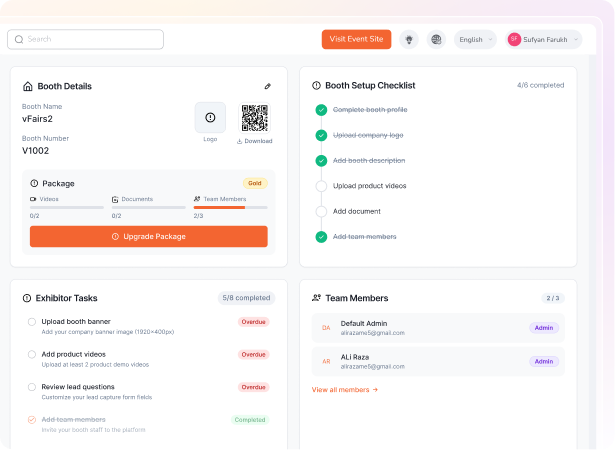The width and height of the screenshot is (615, 450).
Task: Click the 2 / 3 members count badge
Action: (553, 298)
